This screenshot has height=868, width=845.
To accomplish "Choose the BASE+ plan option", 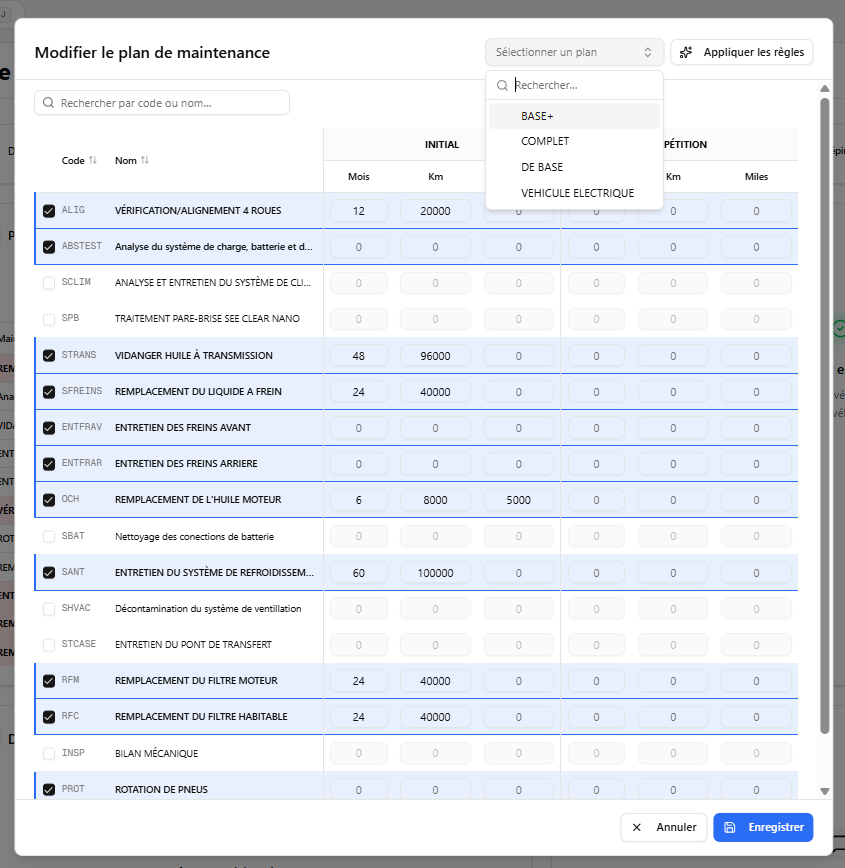I will click(537, 115).
